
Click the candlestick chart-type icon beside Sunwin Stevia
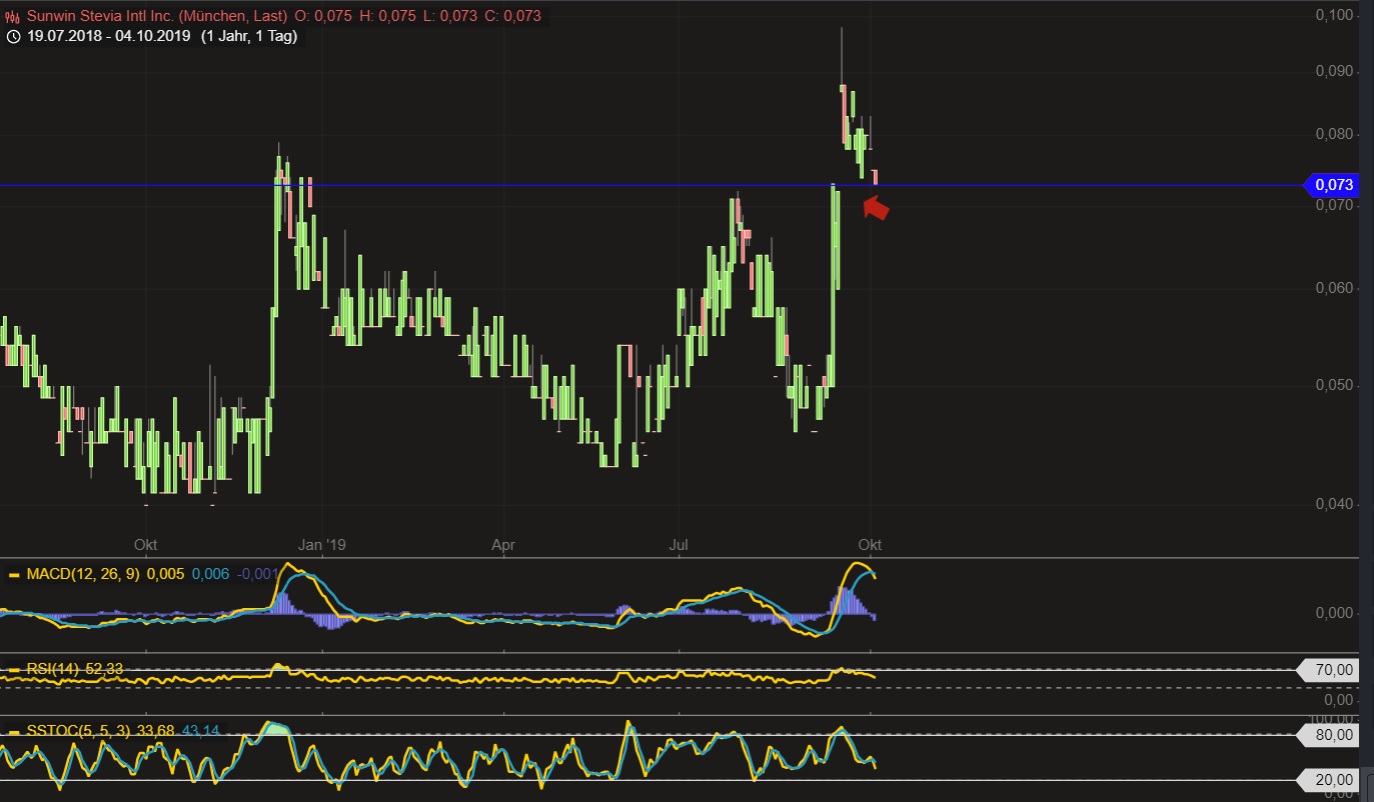(x=12, y=16)
